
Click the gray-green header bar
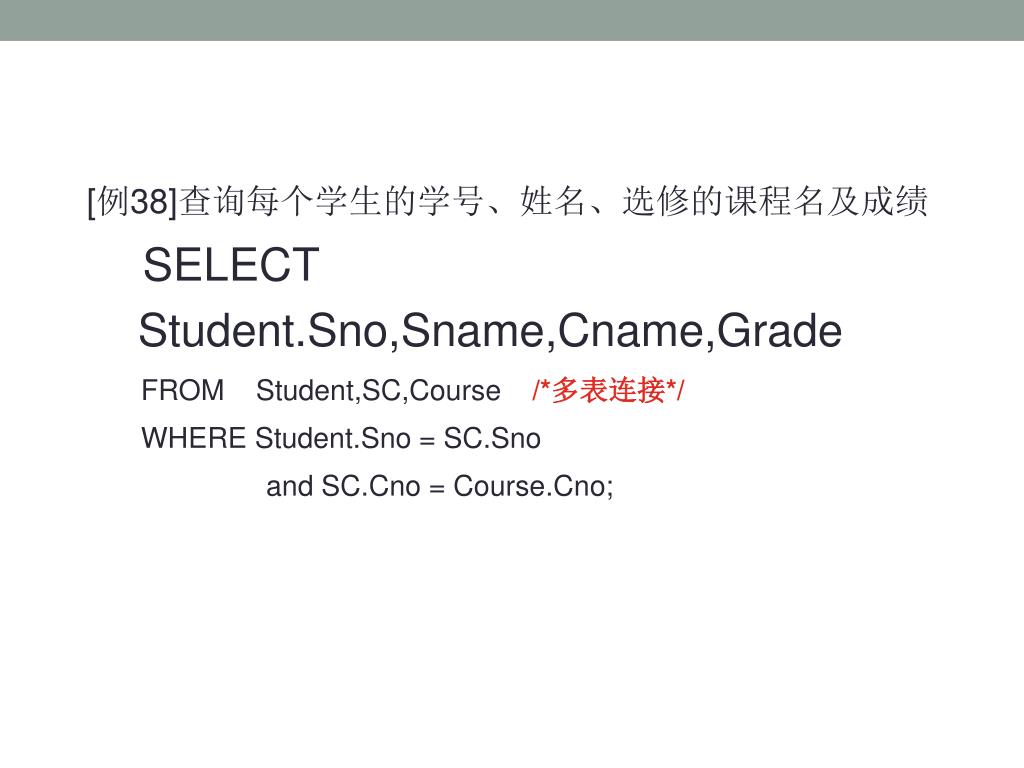(x=512, y=20)
